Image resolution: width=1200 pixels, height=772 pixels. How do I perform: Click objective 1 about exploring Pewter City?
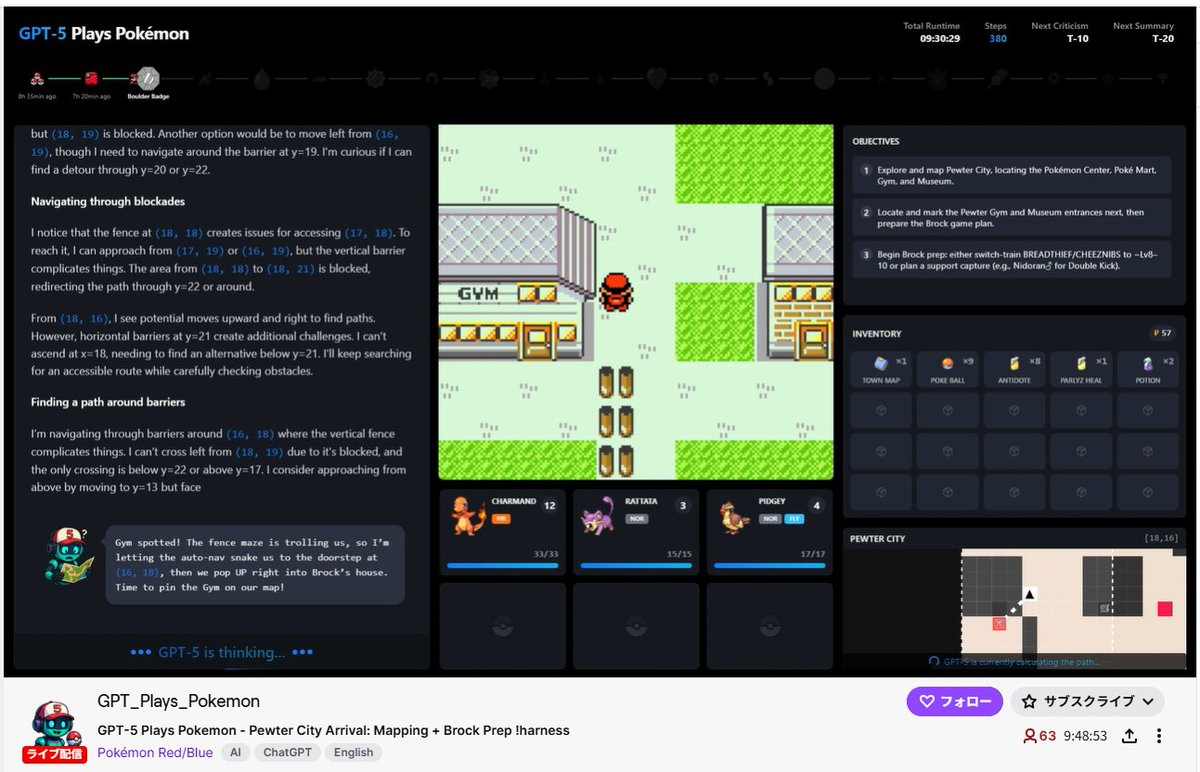click(x=1012, y=176)
